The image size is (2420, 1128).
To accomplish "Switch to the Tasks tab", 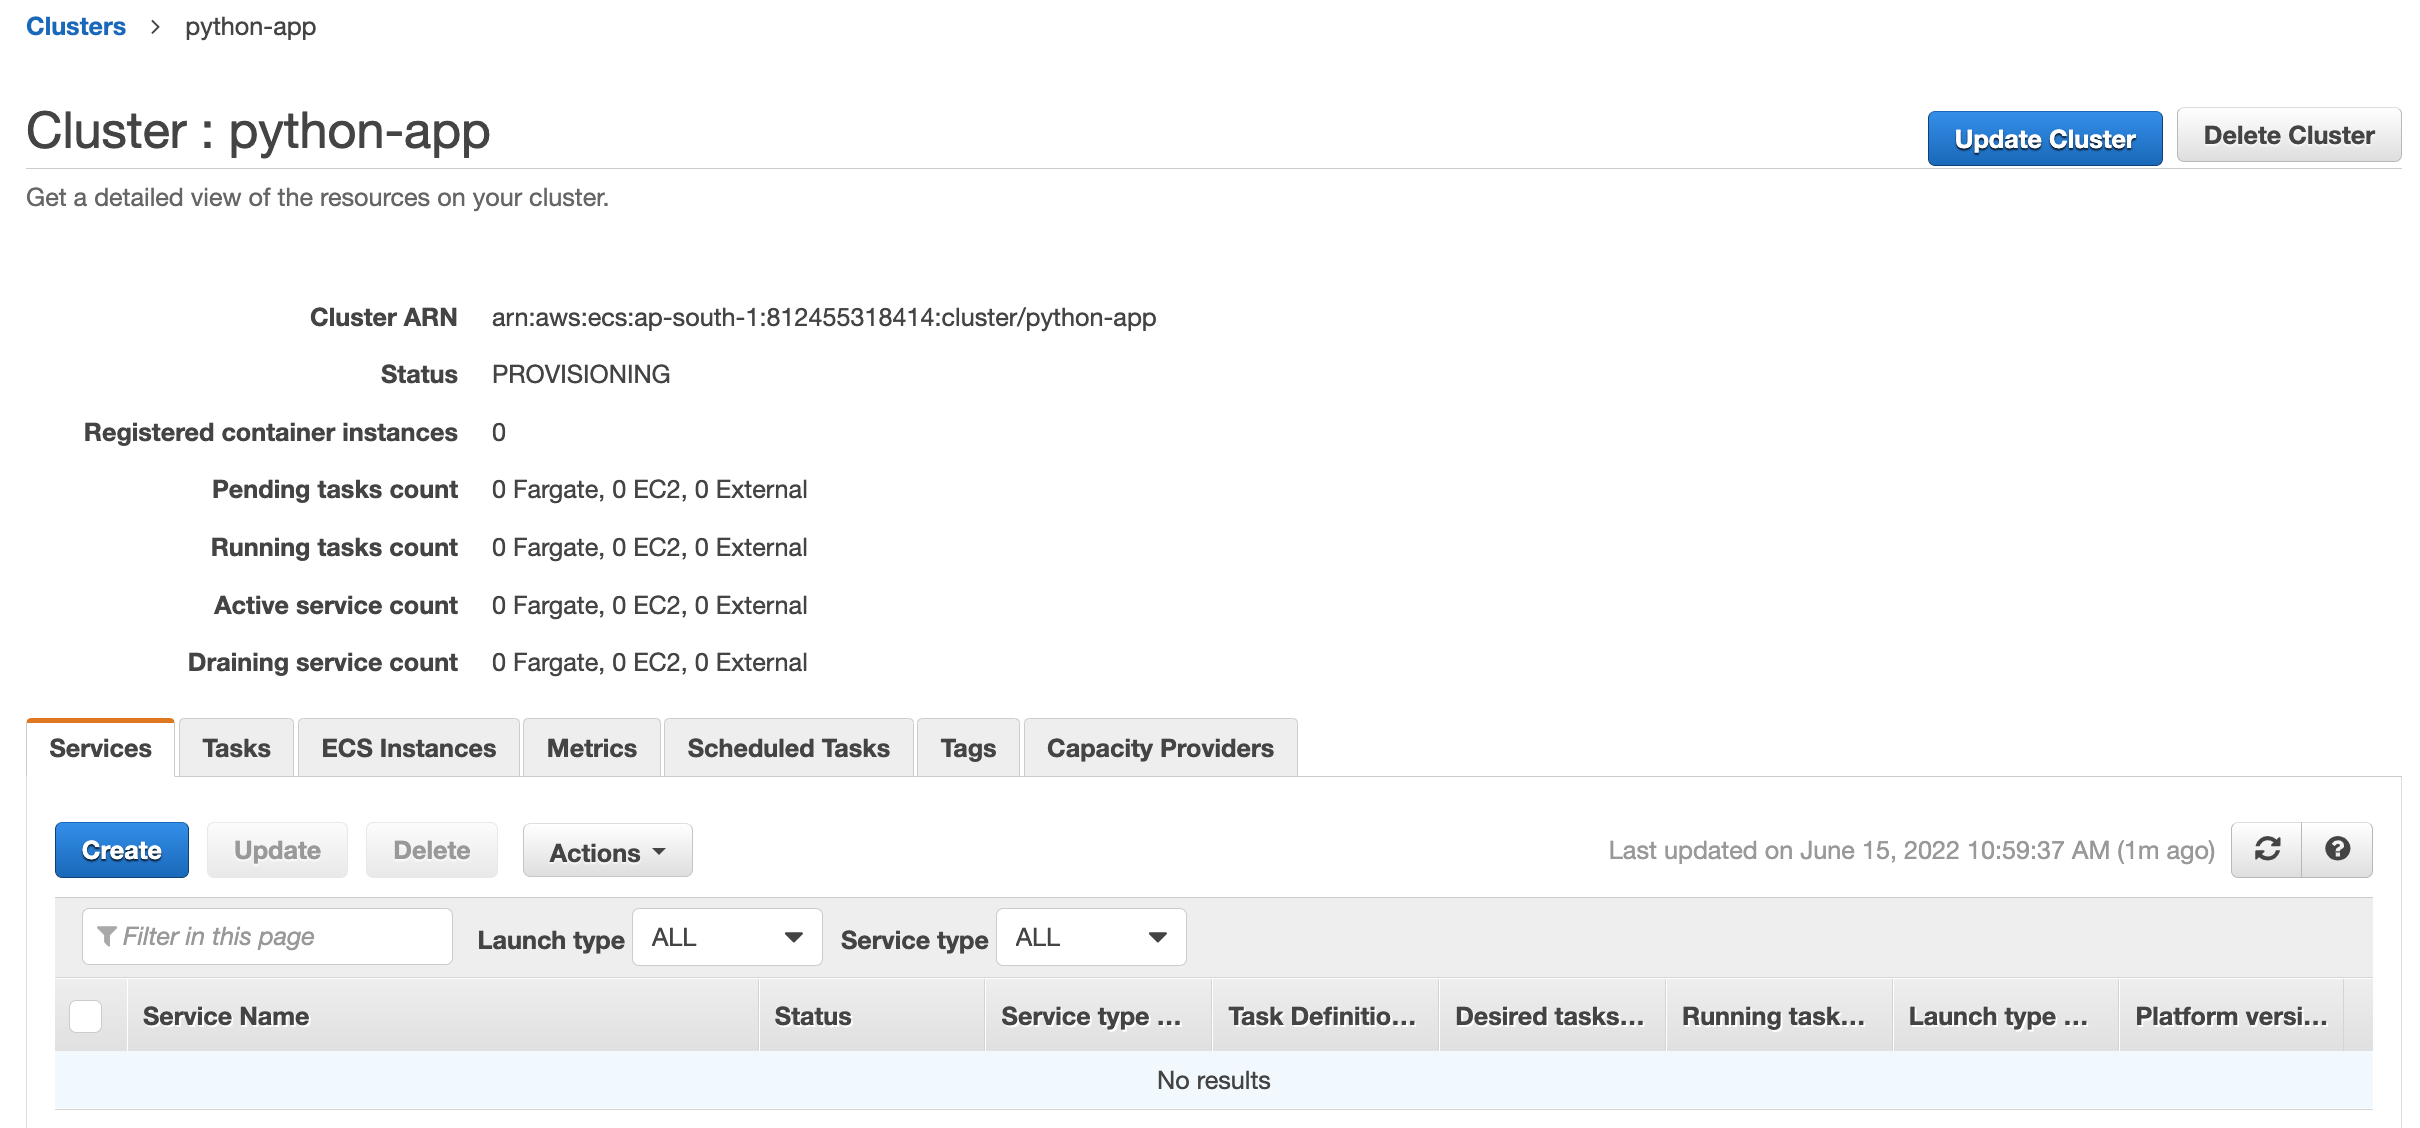I will [236, 747].
